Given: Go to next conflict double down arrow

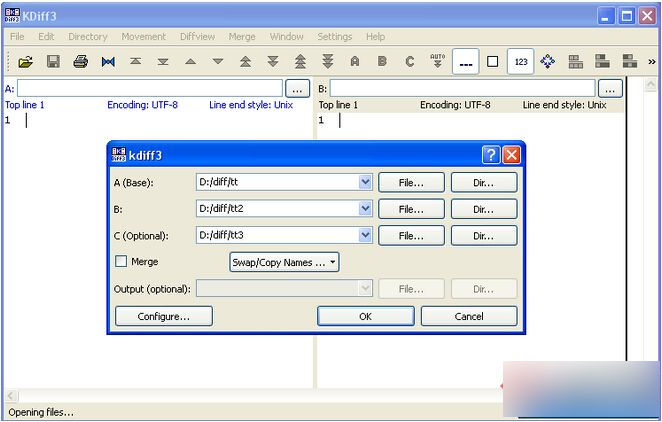Looking at the screenshot, I should [273, 62].
